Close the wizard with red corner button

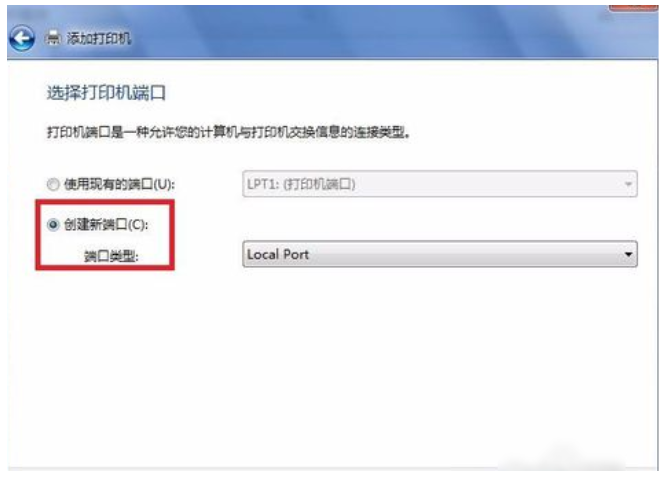coord(633,8)
